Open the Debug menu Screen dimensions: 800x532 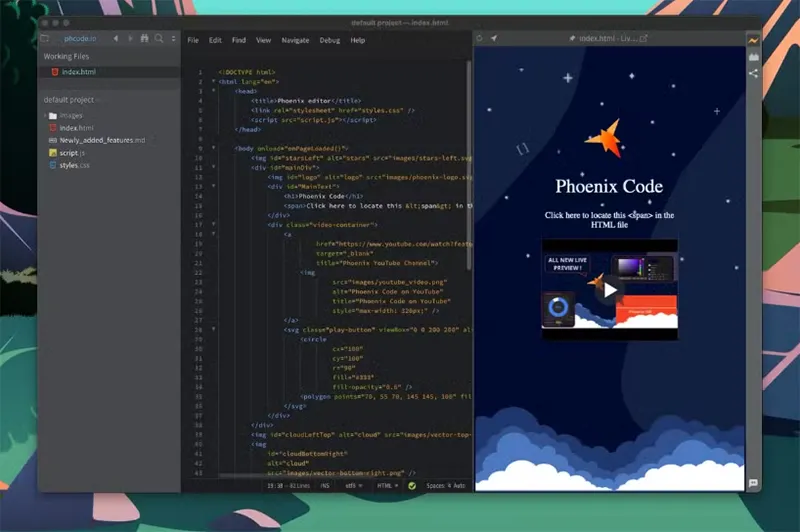[329, 40]
